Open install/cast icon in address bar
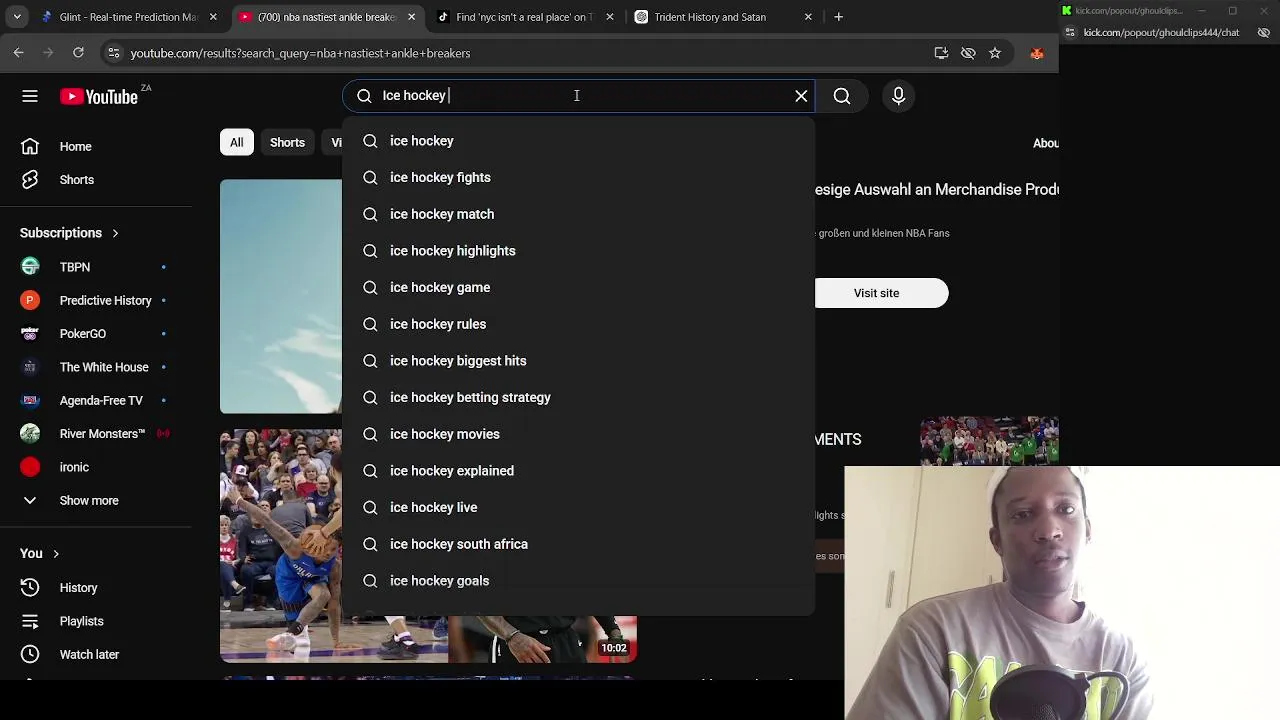1280x720 pixels. (x=941, y=53)
